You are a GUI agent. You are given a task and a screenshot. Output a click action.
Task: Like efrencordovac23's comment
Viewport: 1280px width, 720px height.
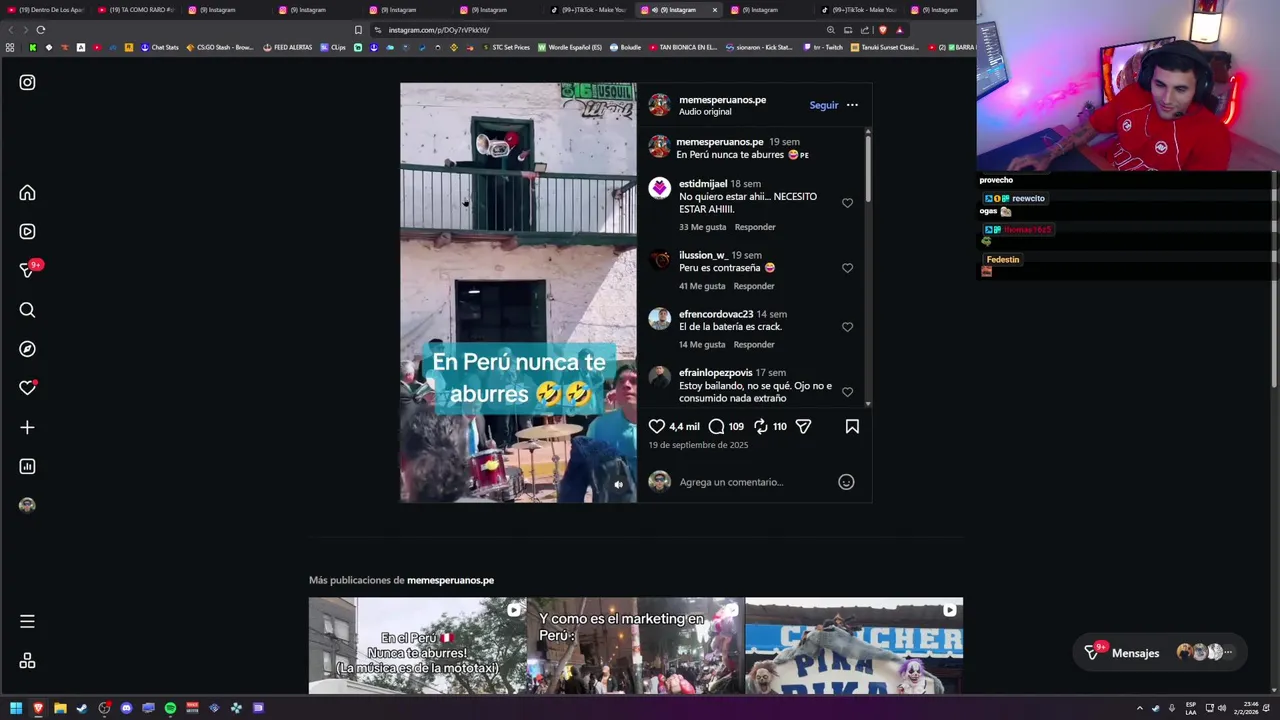pyautogui.click(x=847, y=327)
